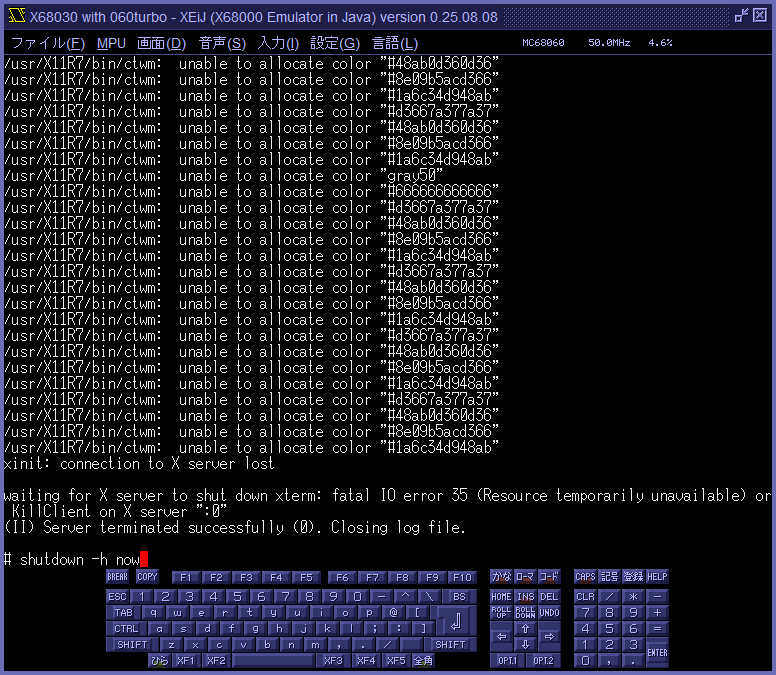Open the 画面(D) display menu
The height and width of the screenshot is (675, 776).
tap(161, 44)
